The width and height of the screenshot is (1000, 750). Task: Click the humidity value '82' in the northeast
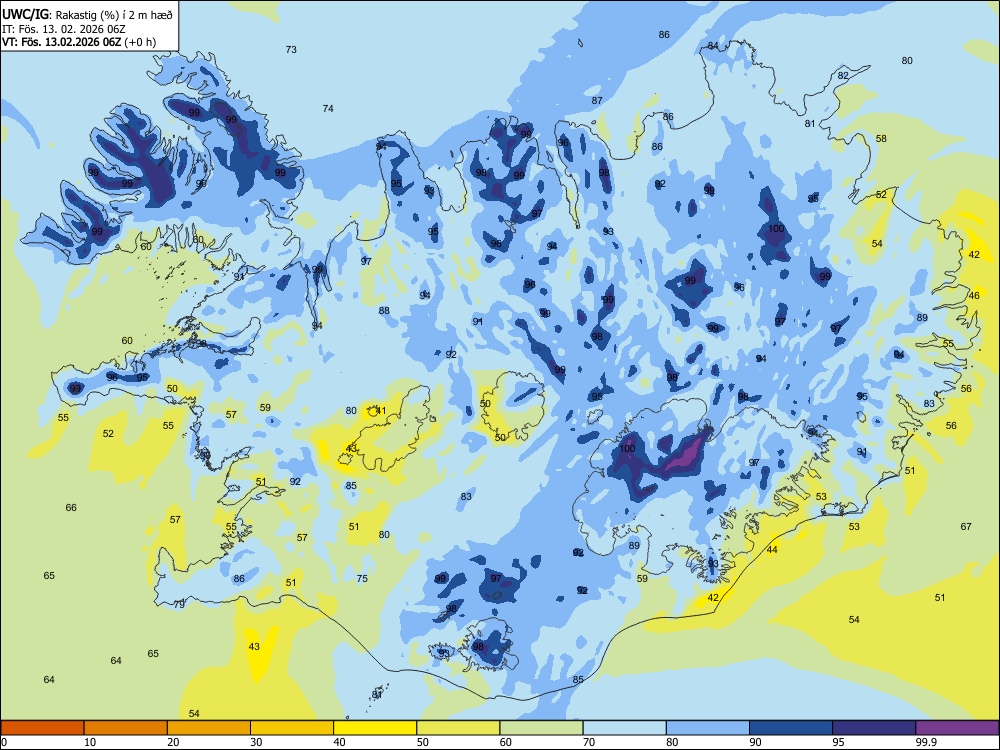point(843,75)
